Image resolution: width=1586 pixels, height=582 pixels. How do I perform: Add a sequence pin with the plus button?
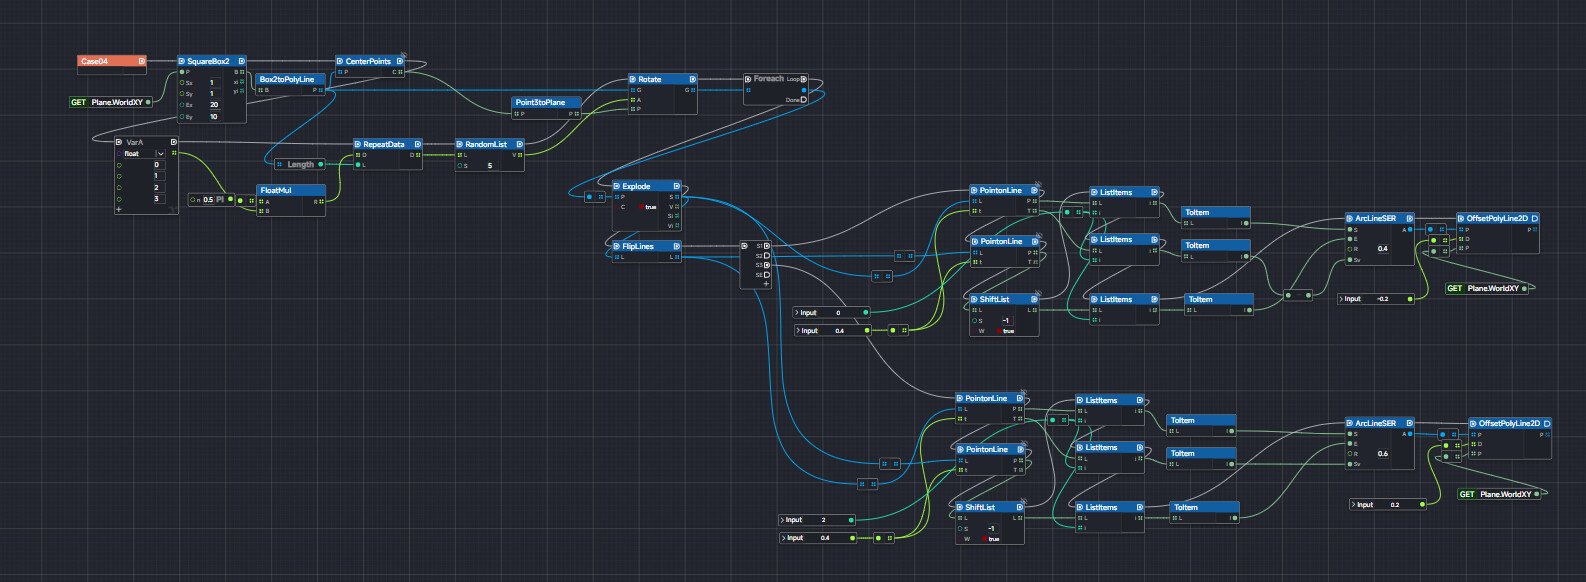tap(766, 284)
